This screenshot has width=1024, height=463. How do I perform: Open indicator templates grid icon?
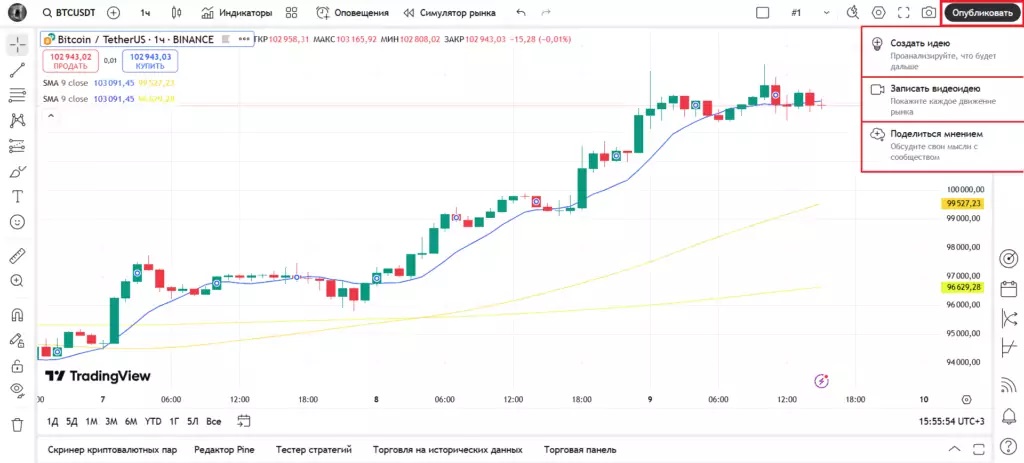[x=292, y=12]
